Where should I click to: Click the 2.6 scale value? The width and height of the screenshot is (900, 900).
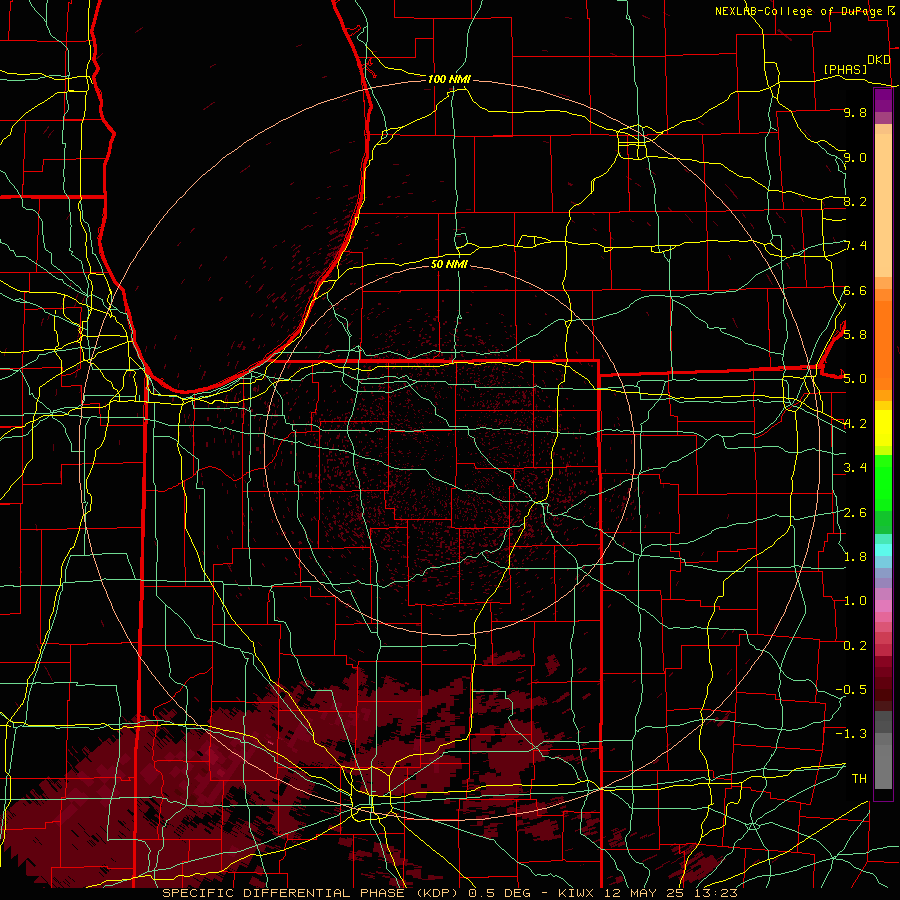[855, 513]
